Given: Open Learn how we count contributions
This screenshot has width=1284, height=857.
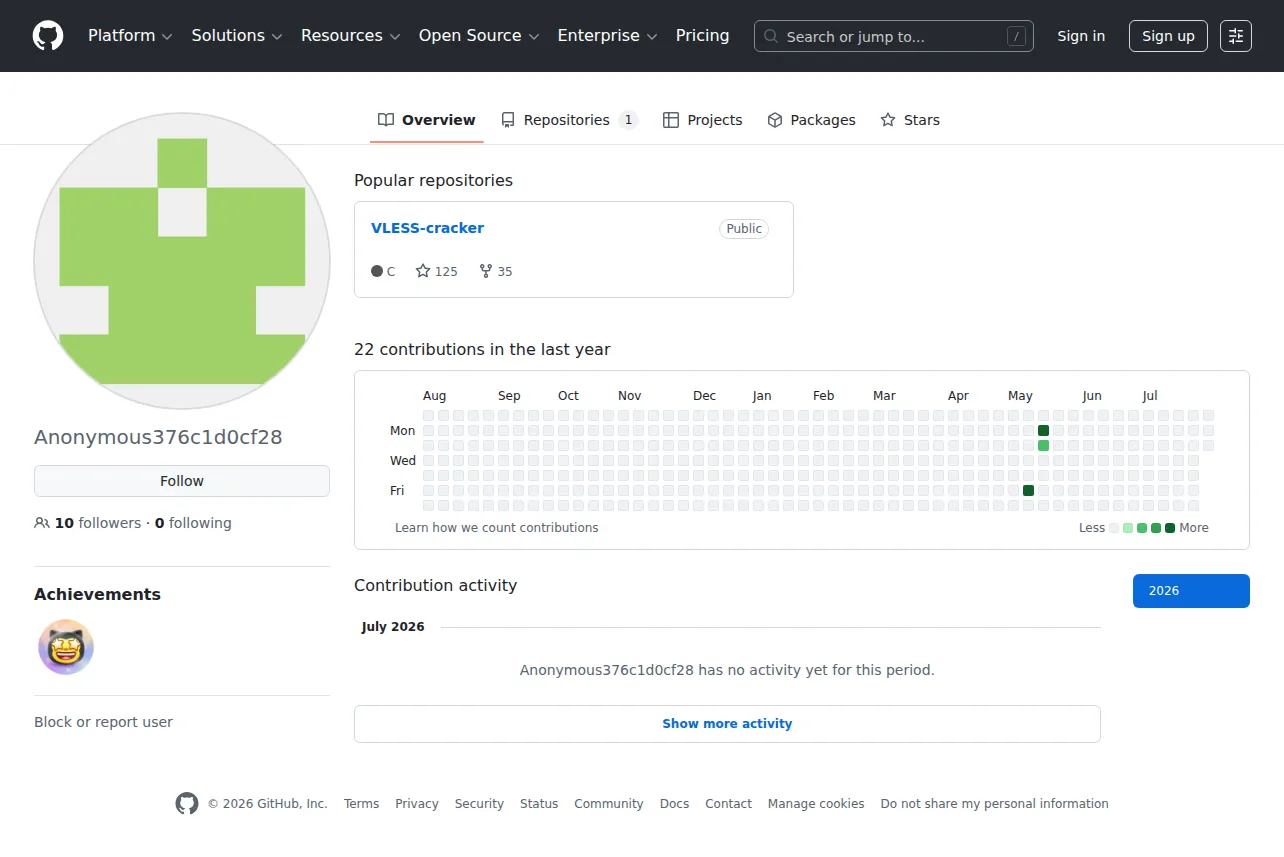Looking at the screenshot, I should click(497, 528).
